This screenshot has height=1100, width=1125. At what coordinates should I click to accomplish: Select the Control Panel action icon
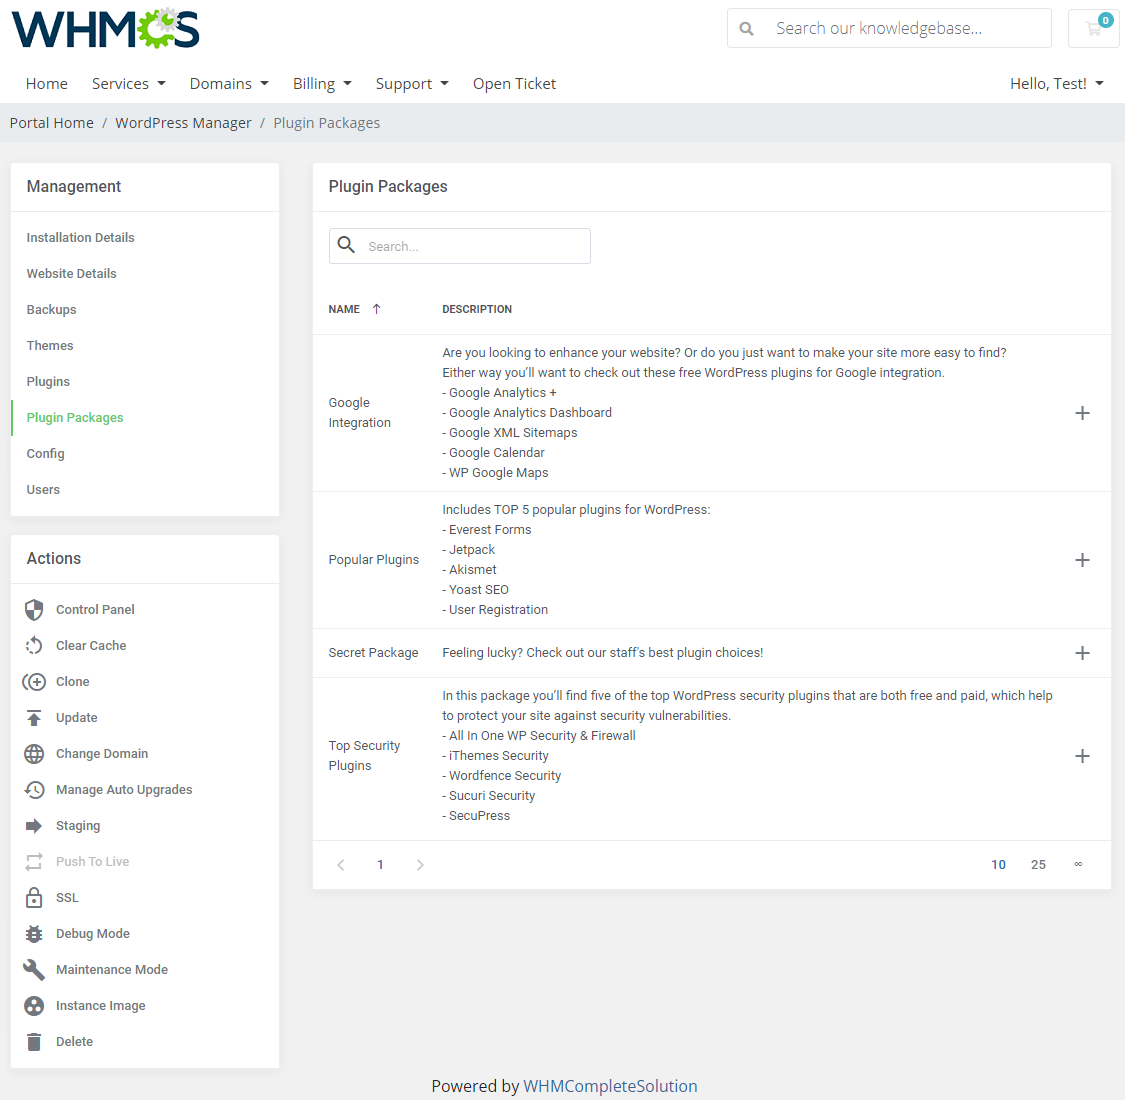[35, 609]
